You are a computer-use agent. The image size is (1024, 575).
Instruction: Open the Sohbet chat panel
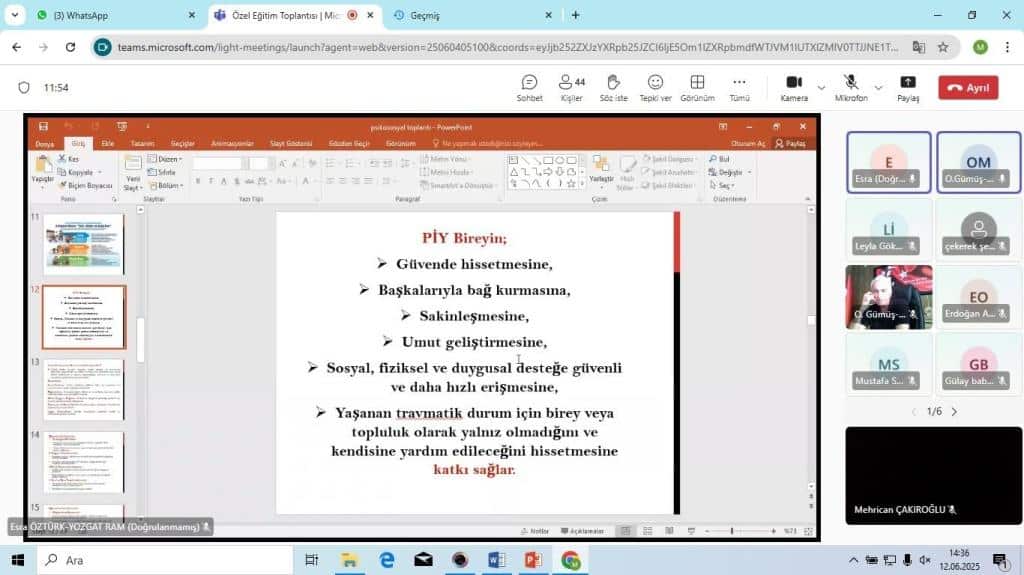pyautogui.click(x=529, y=88)
